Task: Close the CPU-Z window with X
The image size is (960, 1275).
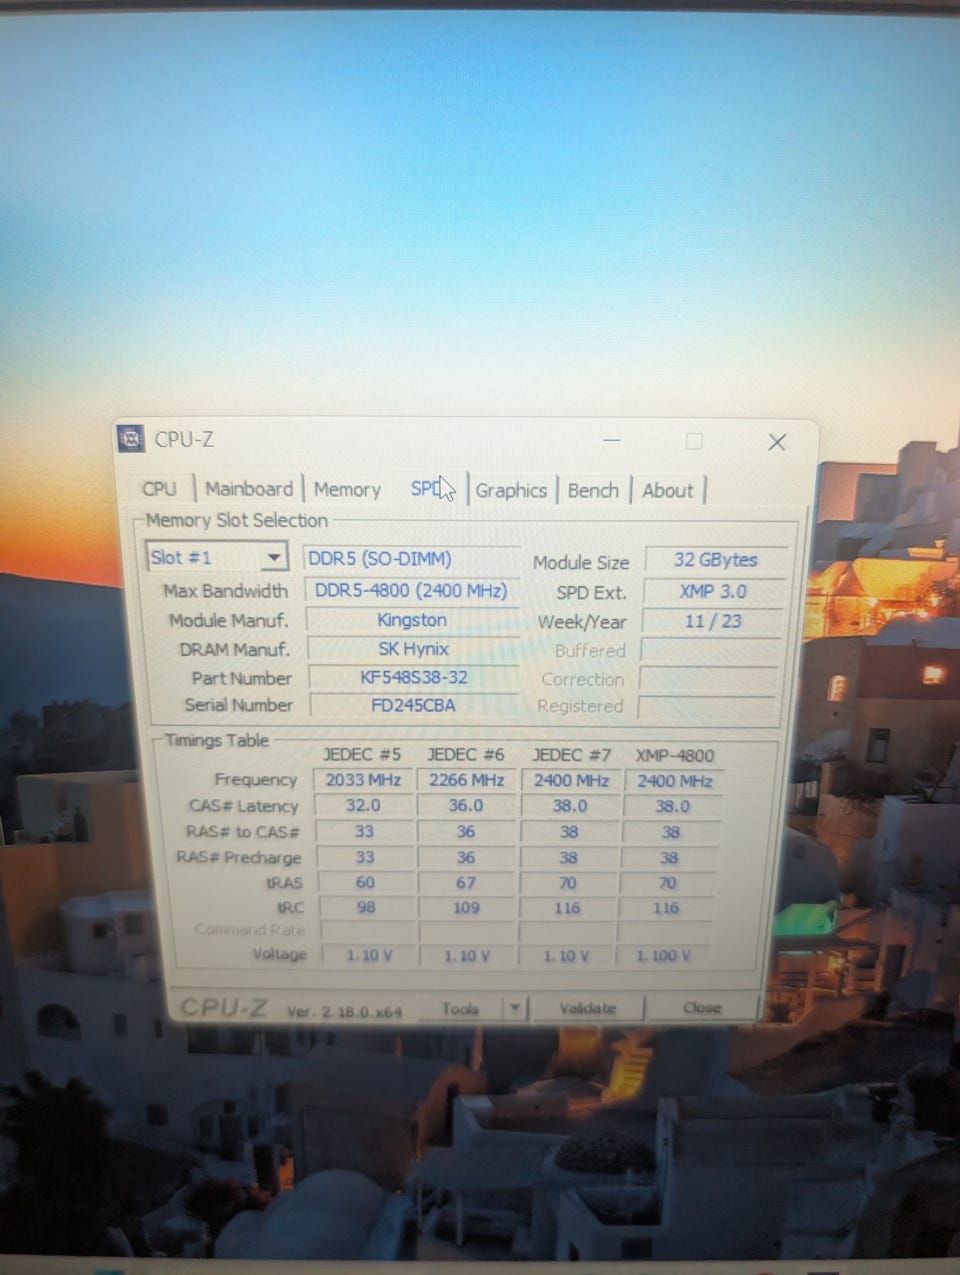Action: [777, 442]
